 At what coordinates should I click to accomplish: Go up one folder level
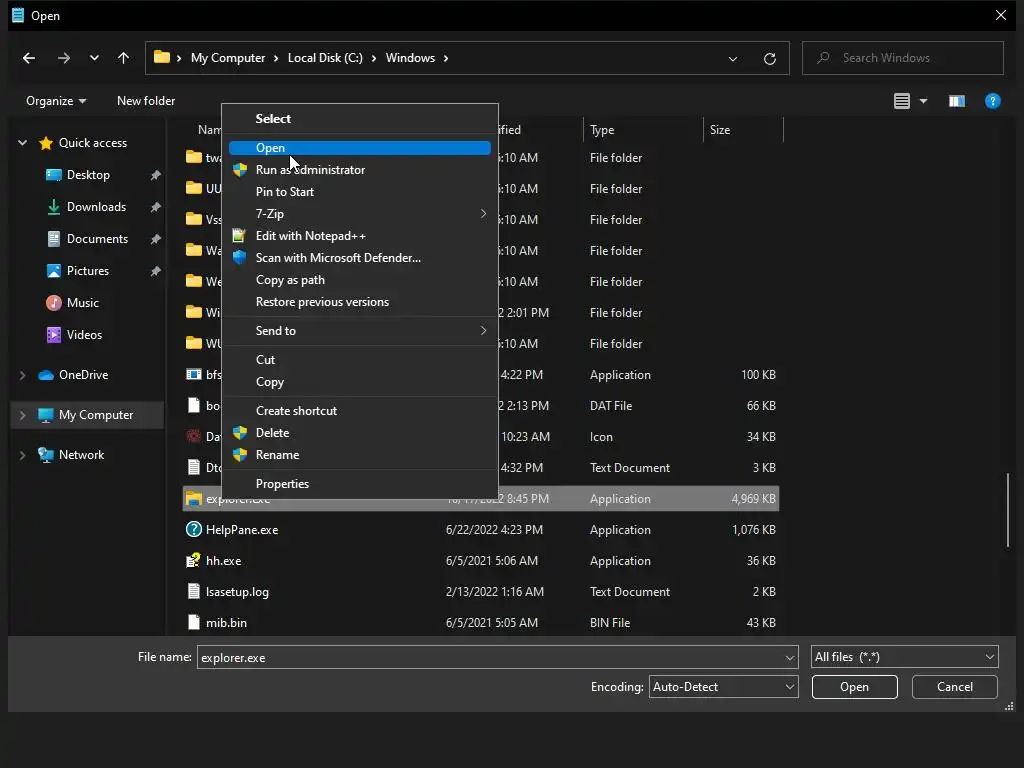pos(123,58)
